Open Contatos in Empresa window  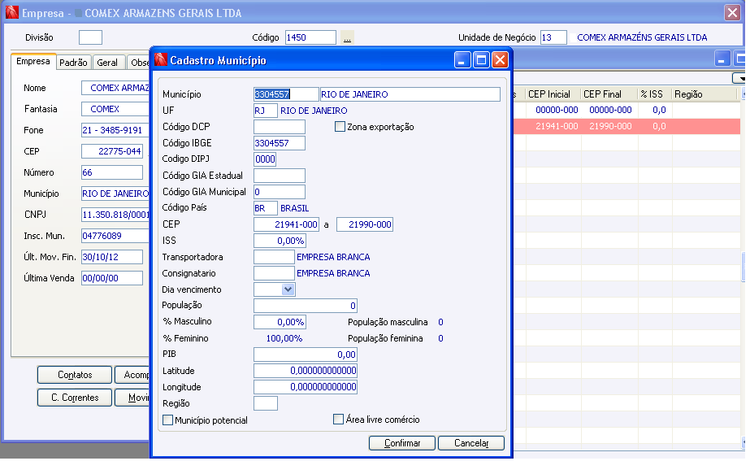(75, 375)
